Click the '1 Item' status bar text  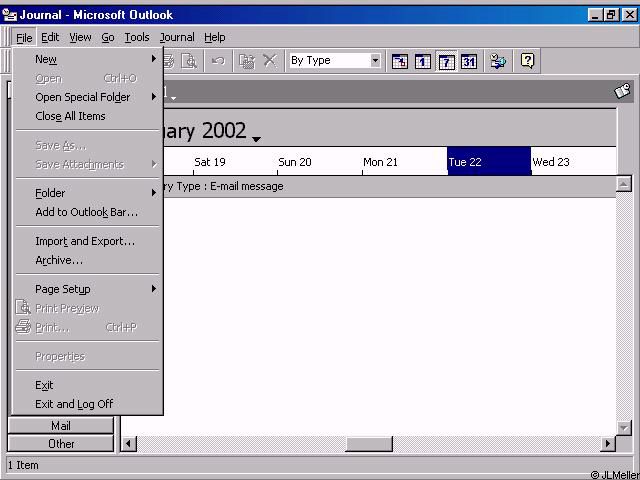(23, 465)
